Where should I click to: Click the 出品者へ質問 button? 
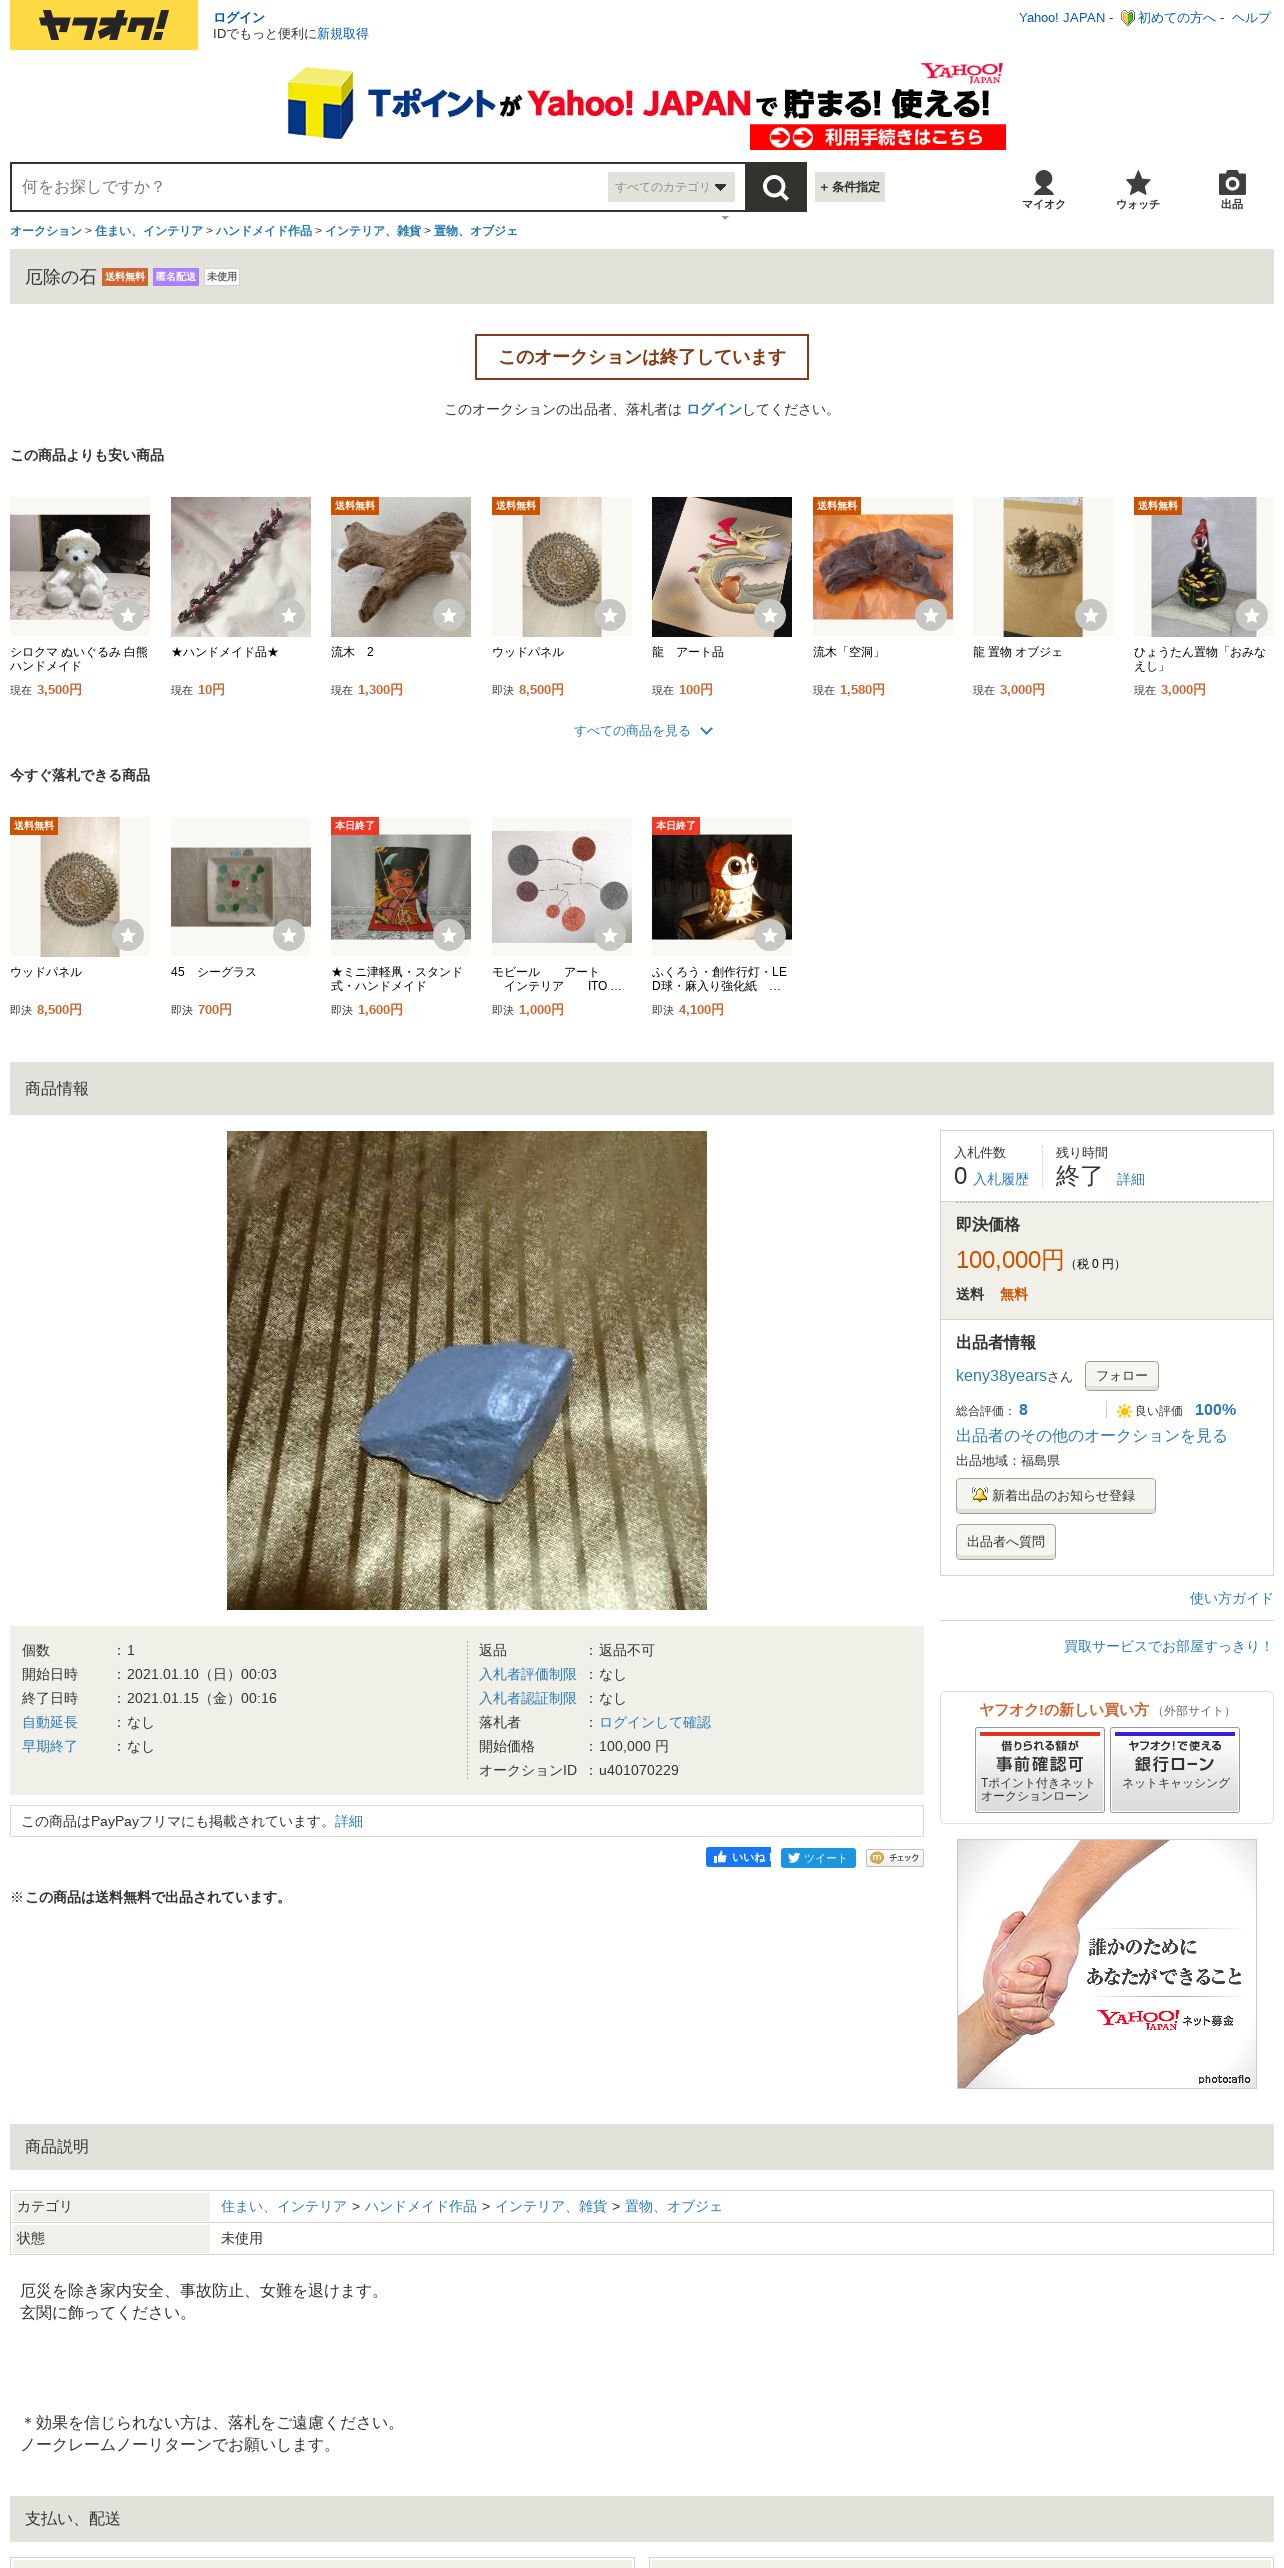tap(1005, 1542)
